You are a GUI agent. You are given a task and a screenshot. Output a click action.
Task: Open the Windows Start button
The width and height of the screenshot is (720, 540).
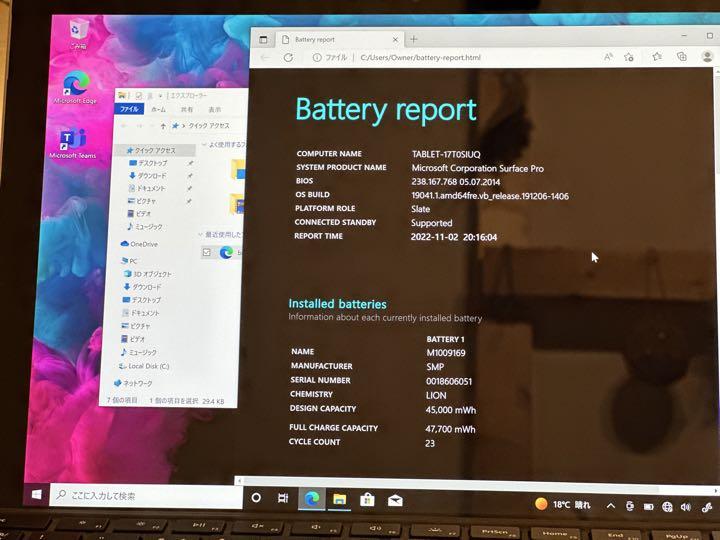37,495
